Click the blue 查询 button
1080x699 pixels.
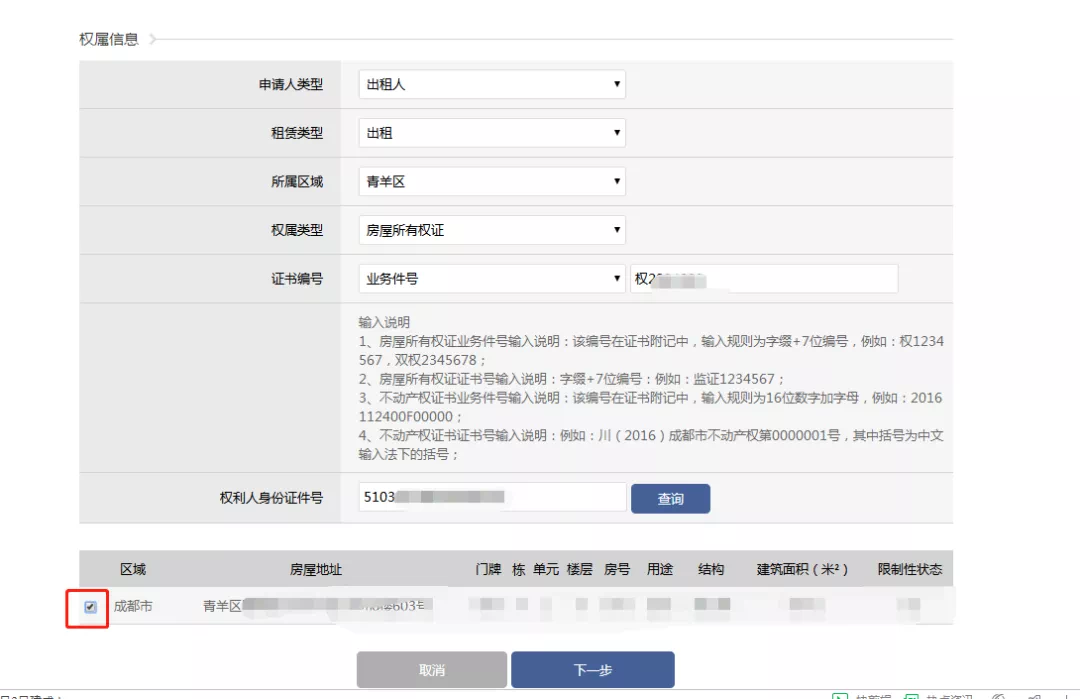click(x=670, y=498)
